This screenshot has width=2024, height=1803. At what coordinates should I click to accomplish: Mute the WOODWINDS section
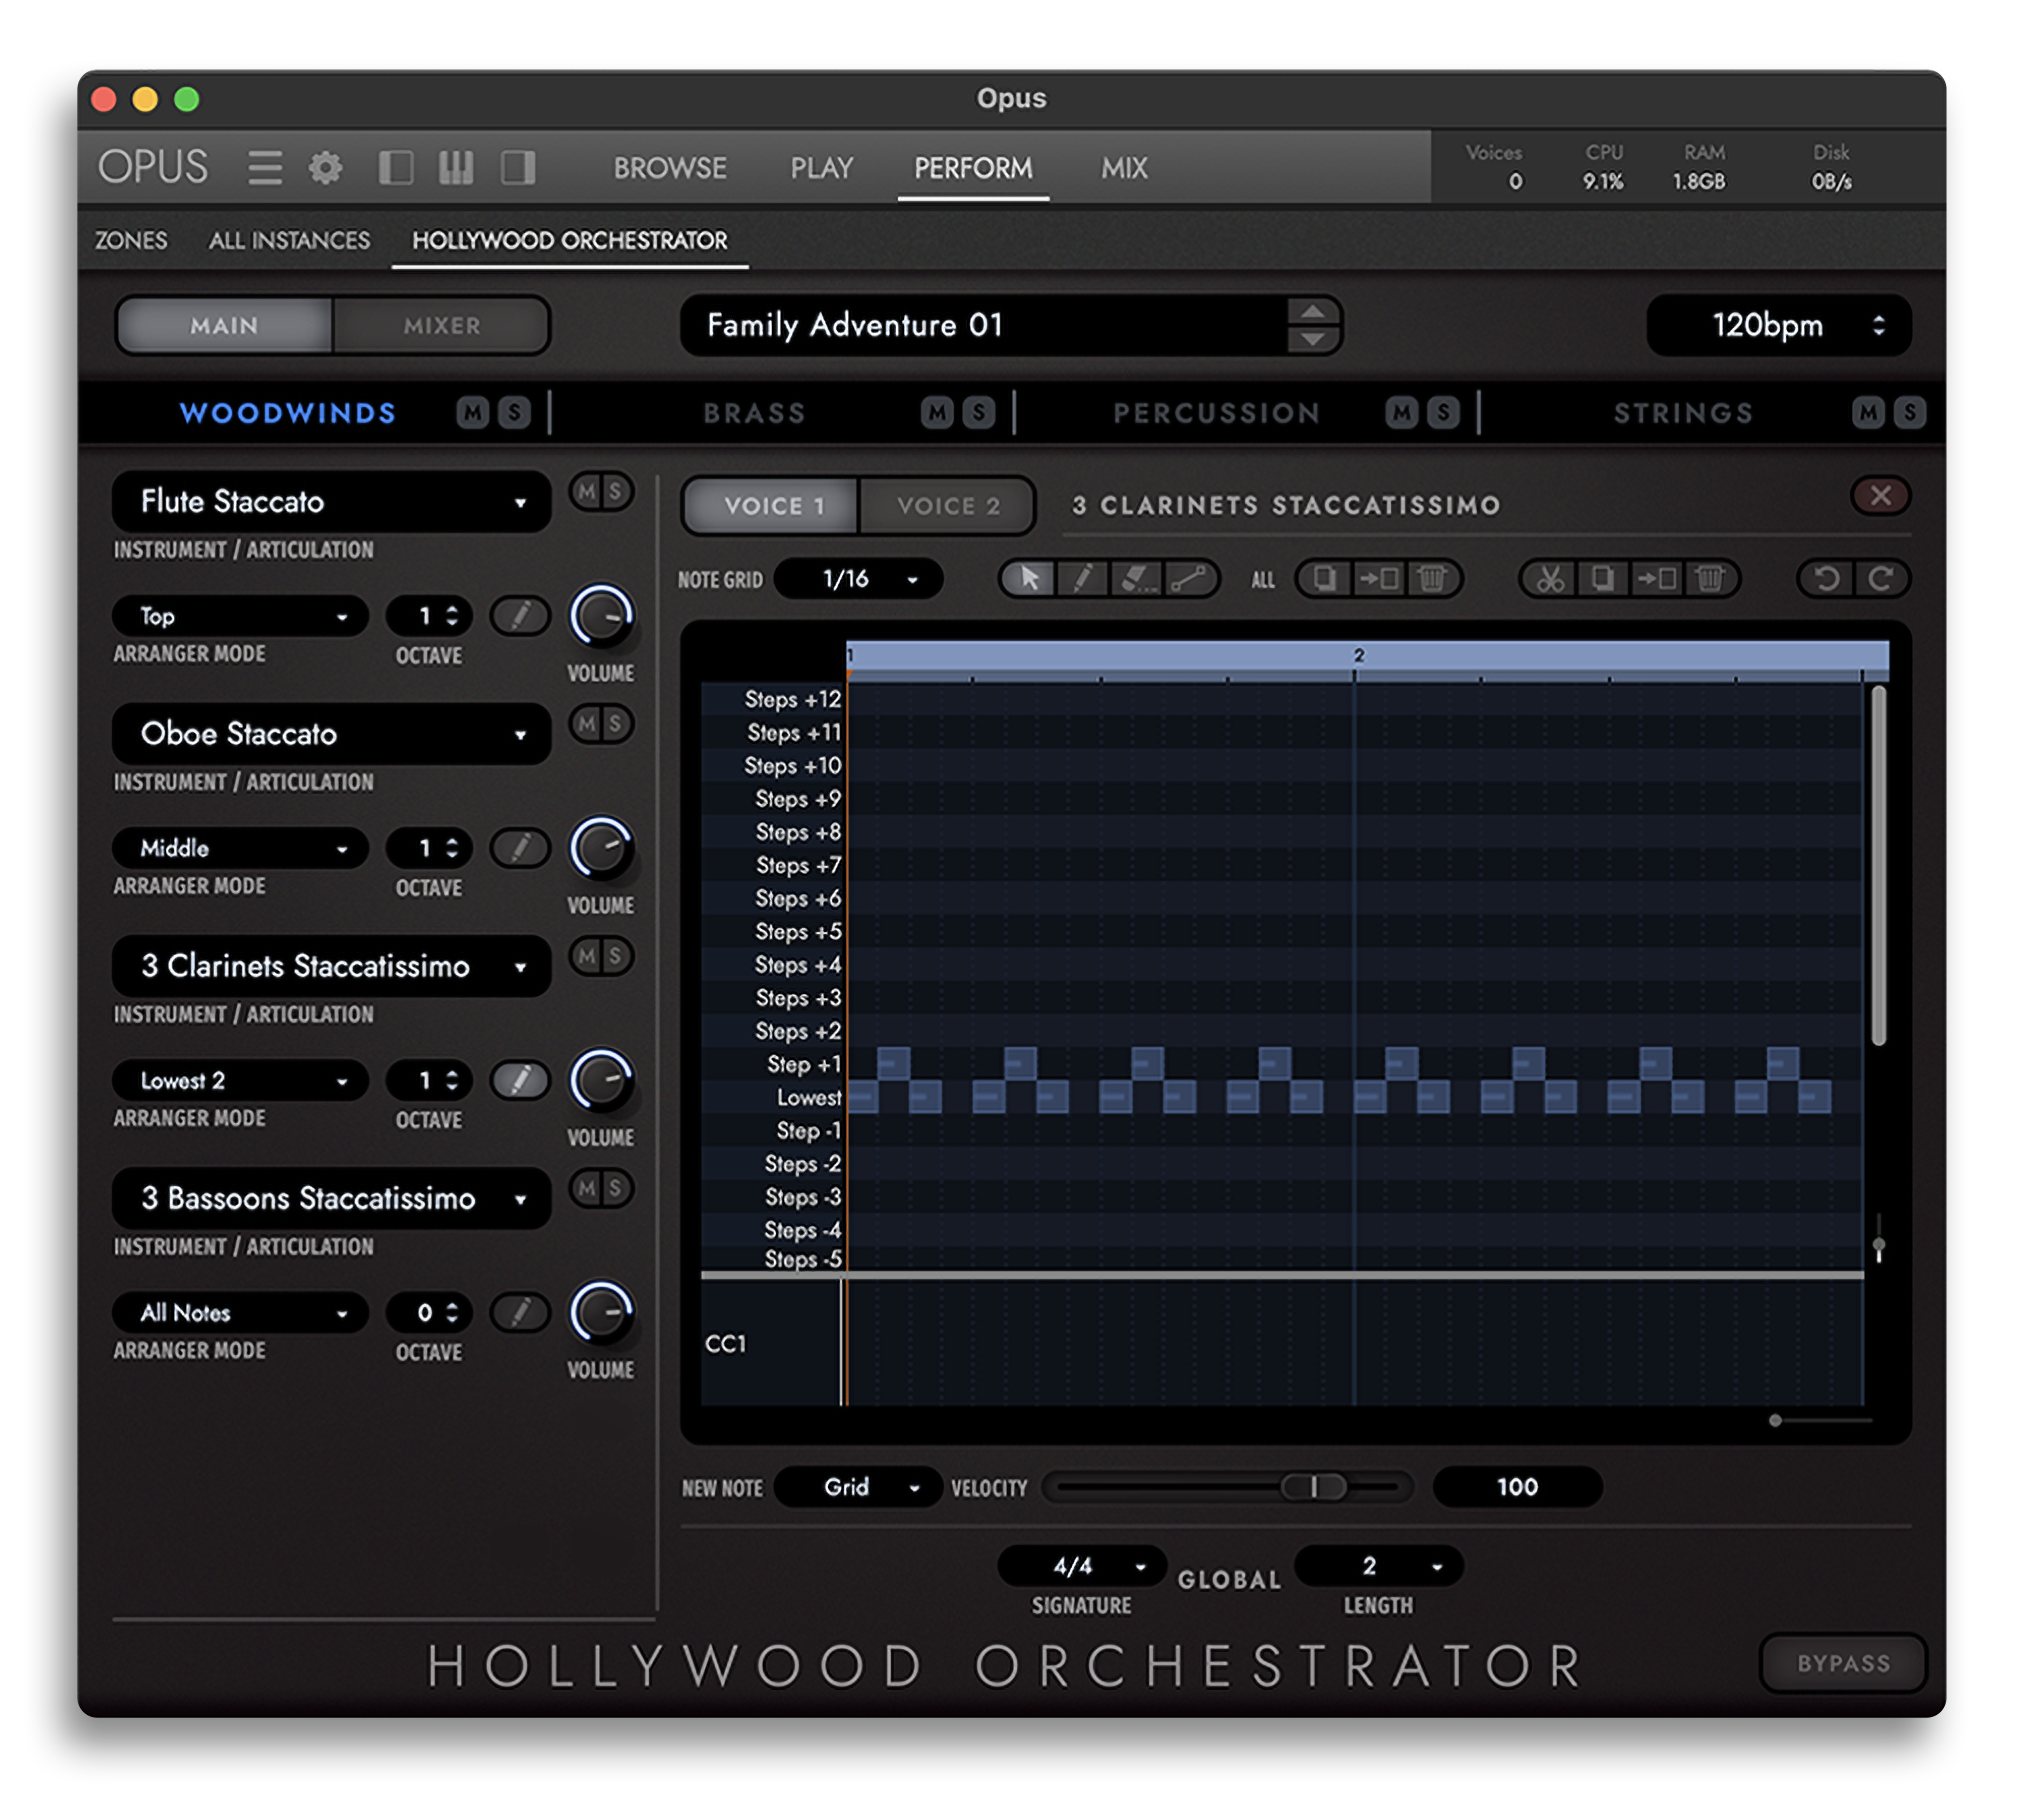tap(471, 413)
